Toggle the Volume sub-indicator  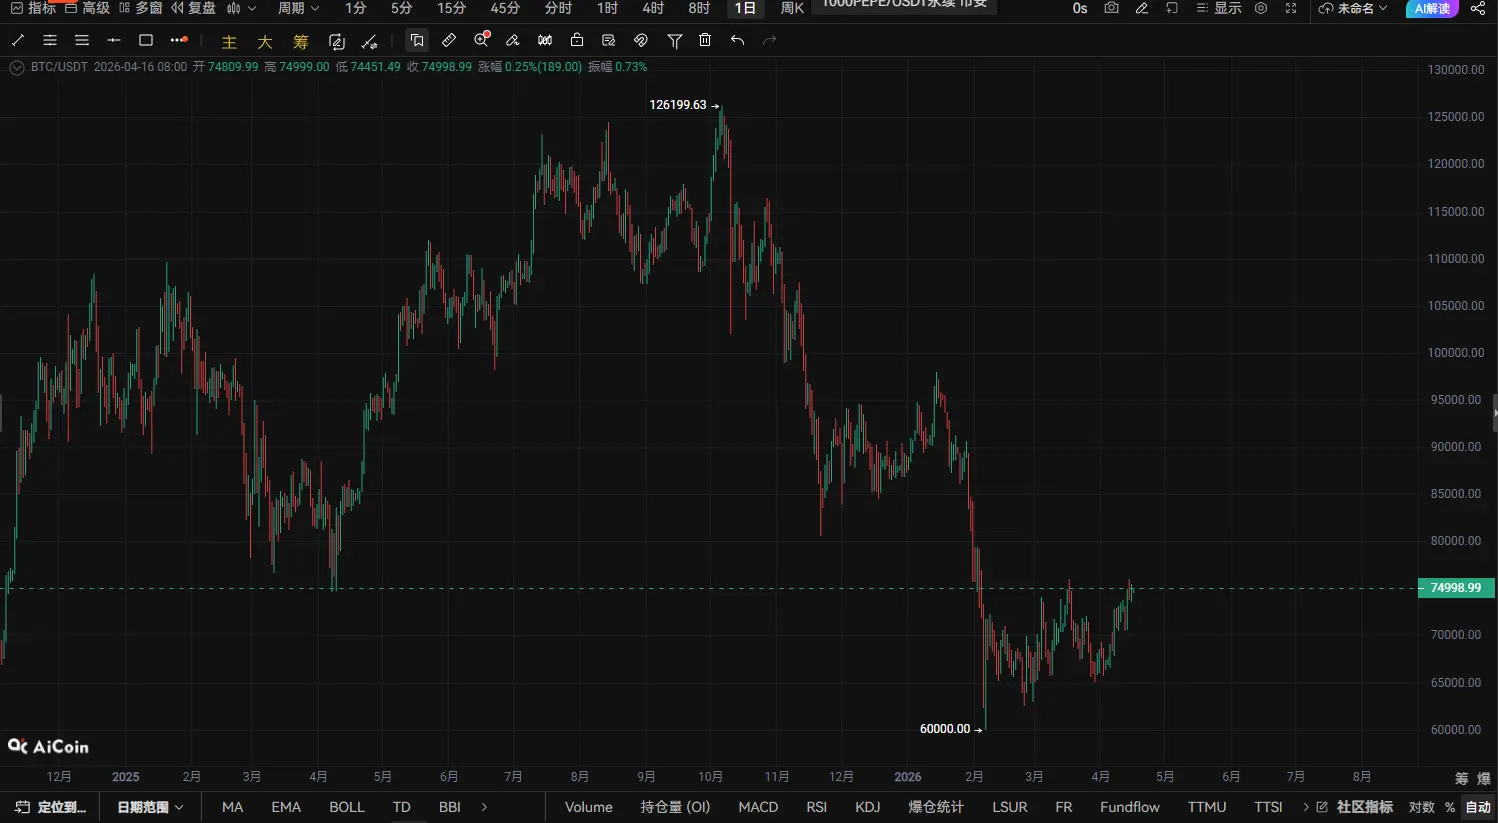tap(589, 807)
